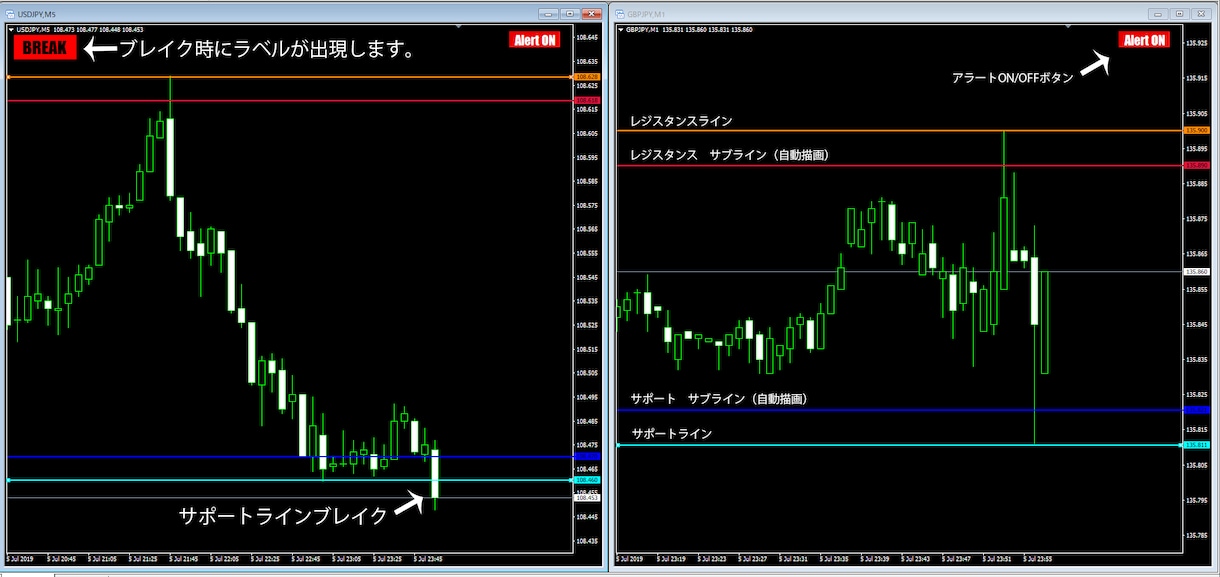
Task: Open the USDJPY,M5 window icon menu
Action: coord(11,14)
